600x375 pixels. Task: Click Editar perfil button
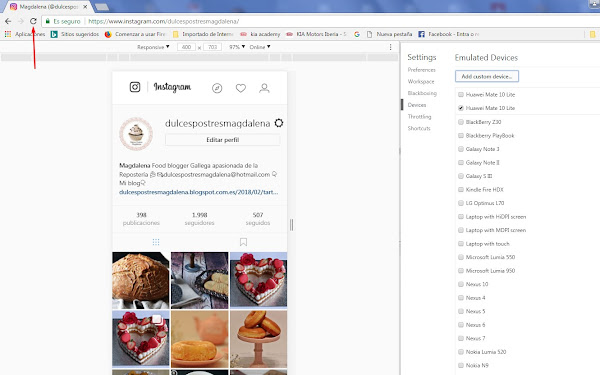(223, 140)
